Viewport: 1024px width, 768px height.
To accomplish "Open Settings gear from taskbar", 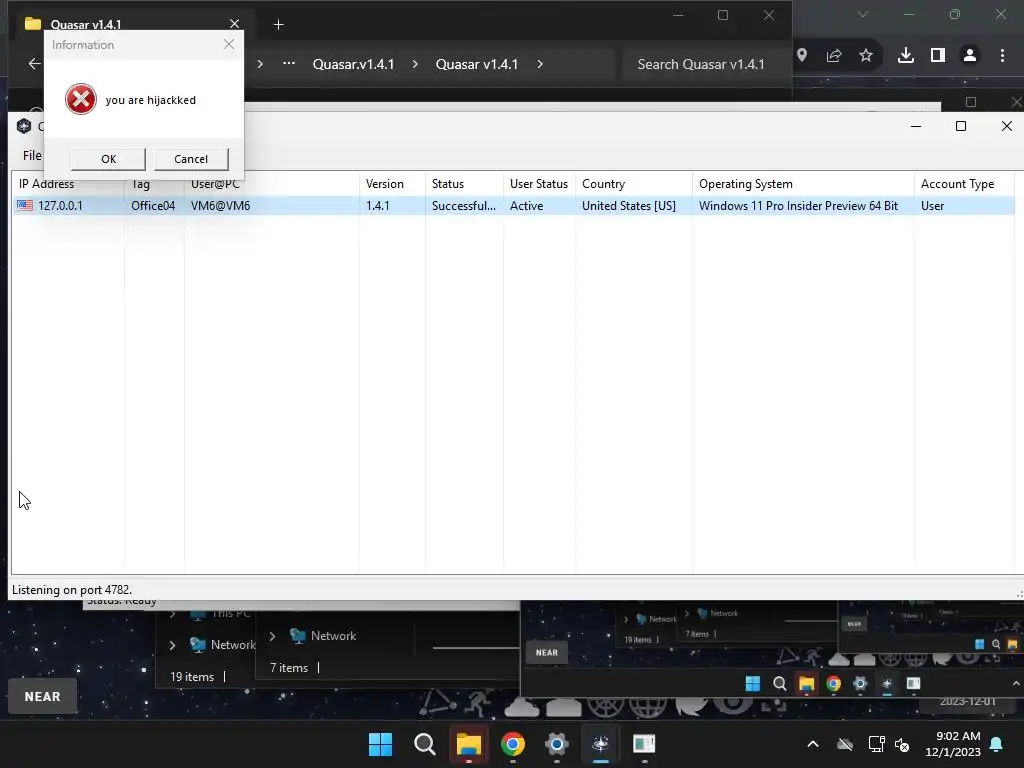I will (556, 744).
